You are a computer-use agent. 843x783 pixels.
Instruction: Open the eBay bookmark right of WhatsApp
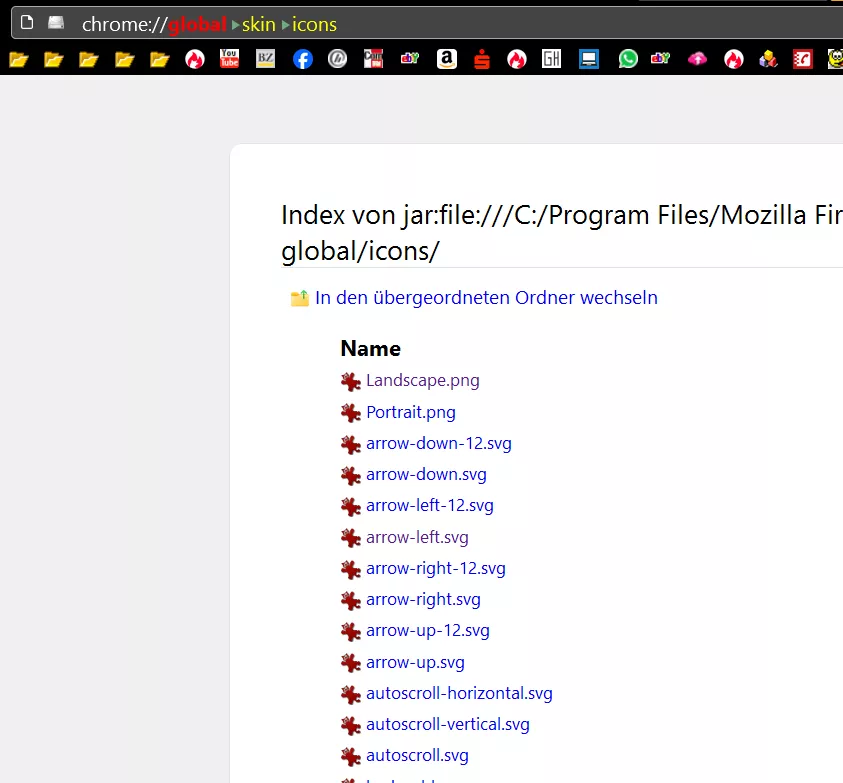(660, 59)
